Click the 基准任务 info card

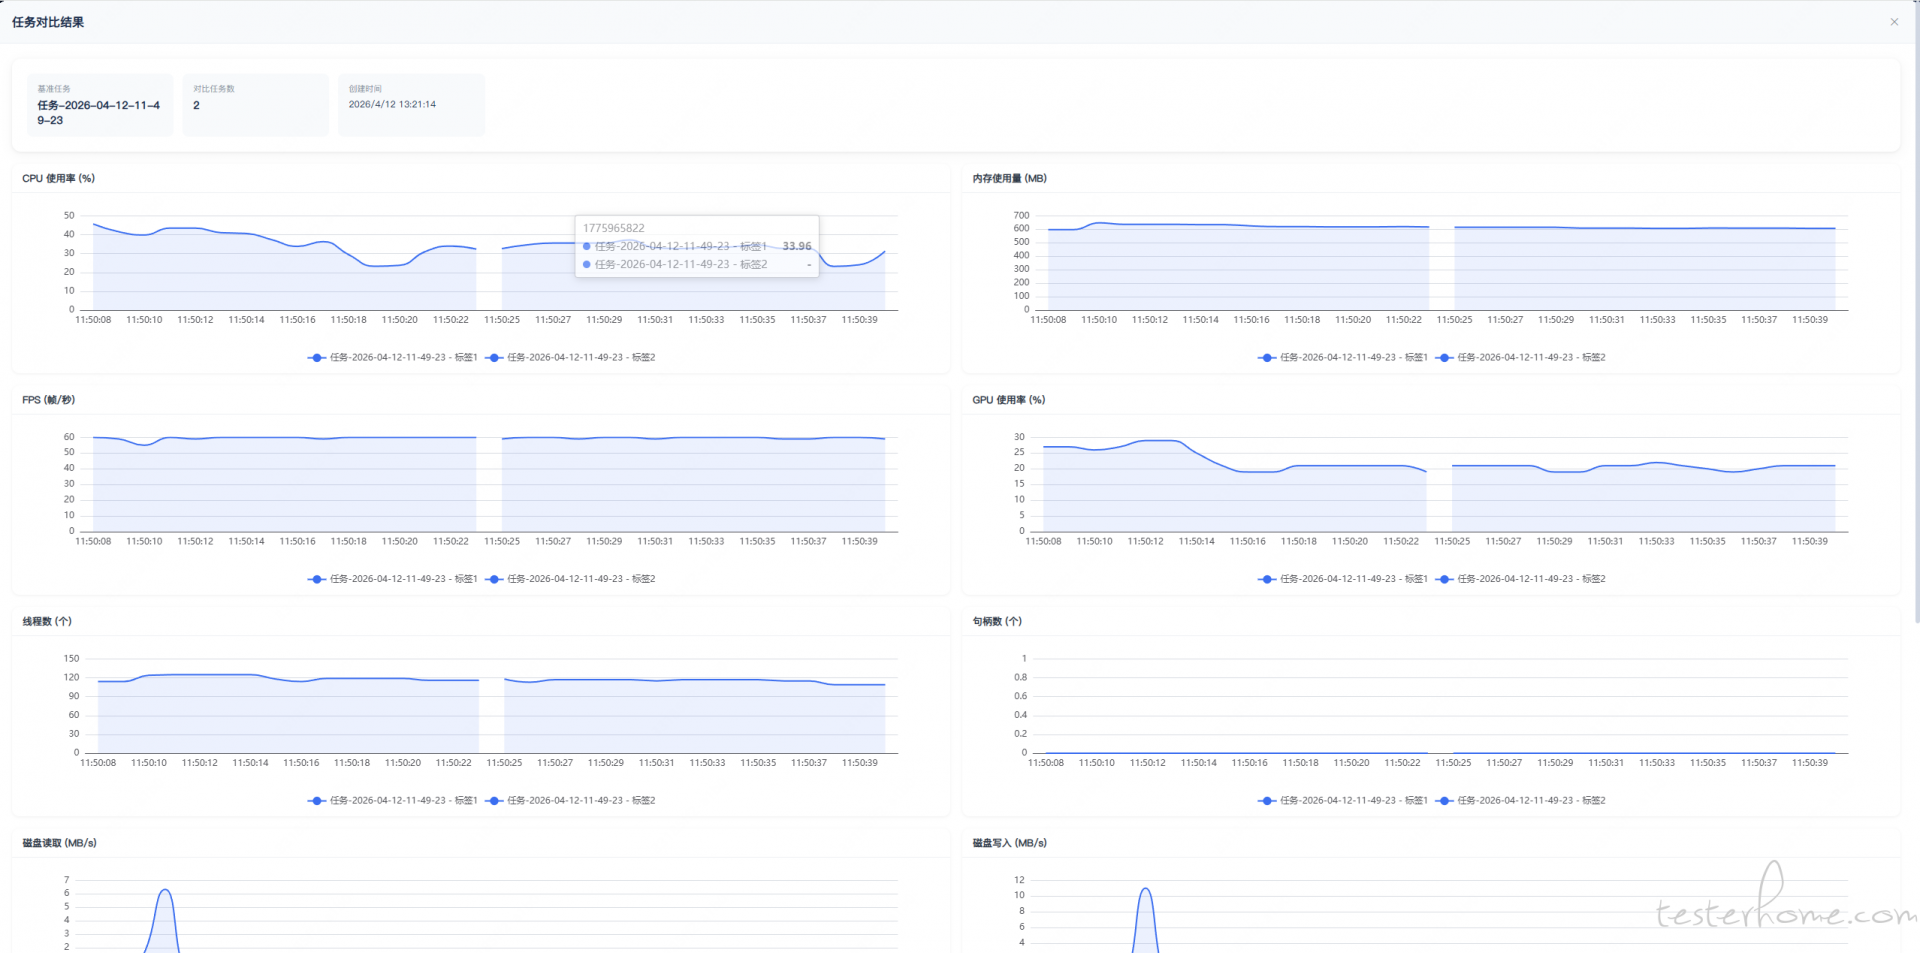point(99,104)
